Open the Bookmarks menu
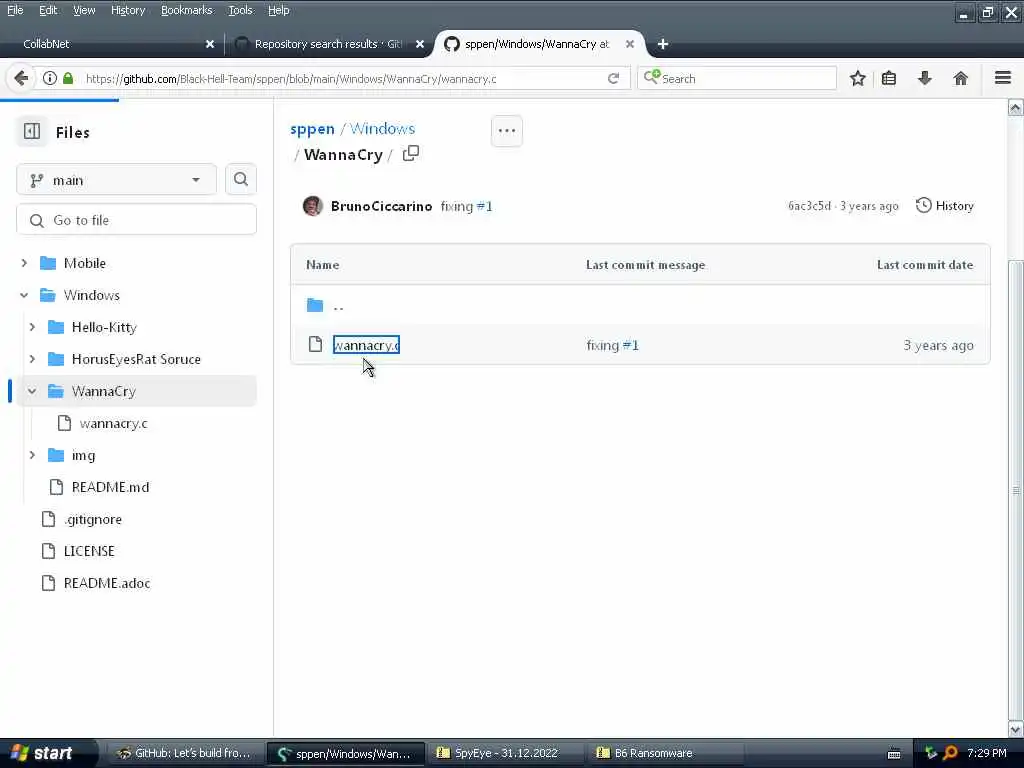Viewport: 1024px width, 768px height. pyautogui.click(x=186, y=10)
